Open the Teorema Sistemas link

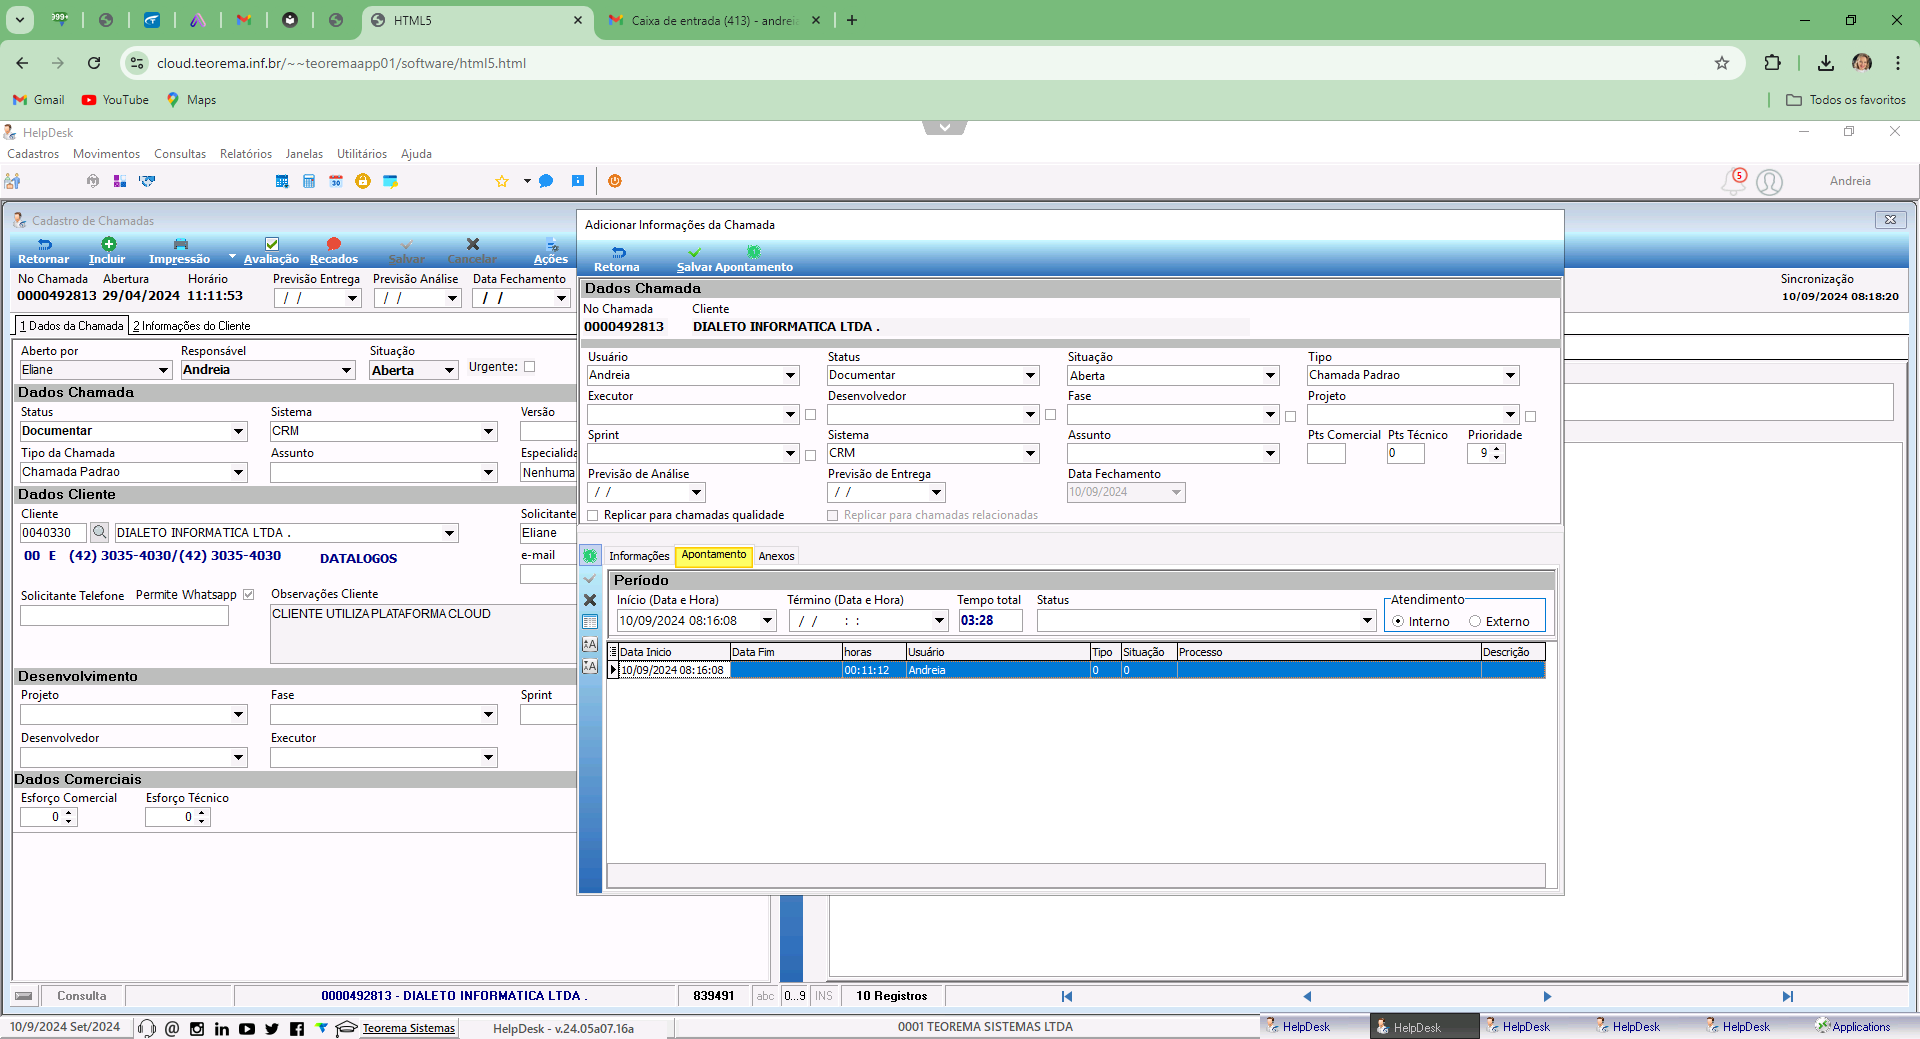pos(408,1028)
